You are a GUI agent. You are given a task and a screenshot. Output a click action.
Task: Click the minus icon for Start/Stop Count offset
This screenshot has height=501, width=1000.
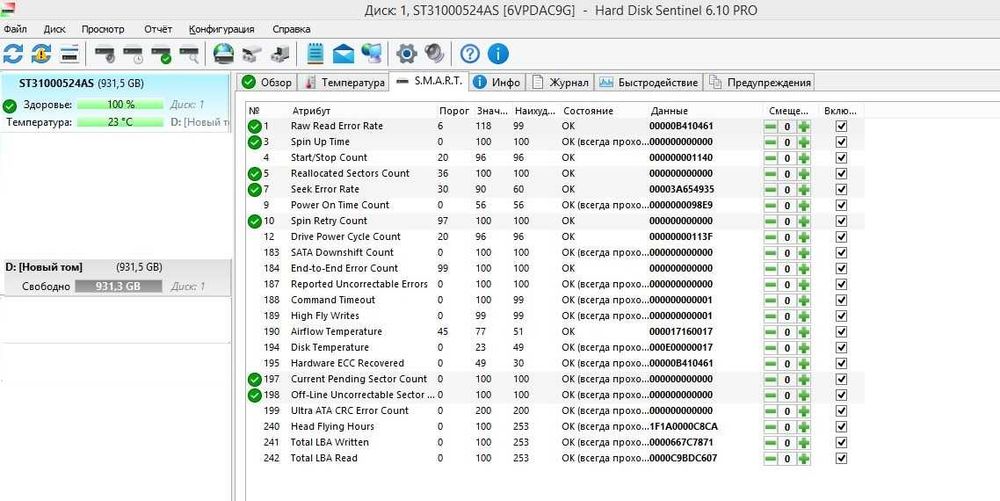click(x=770, y=158)
